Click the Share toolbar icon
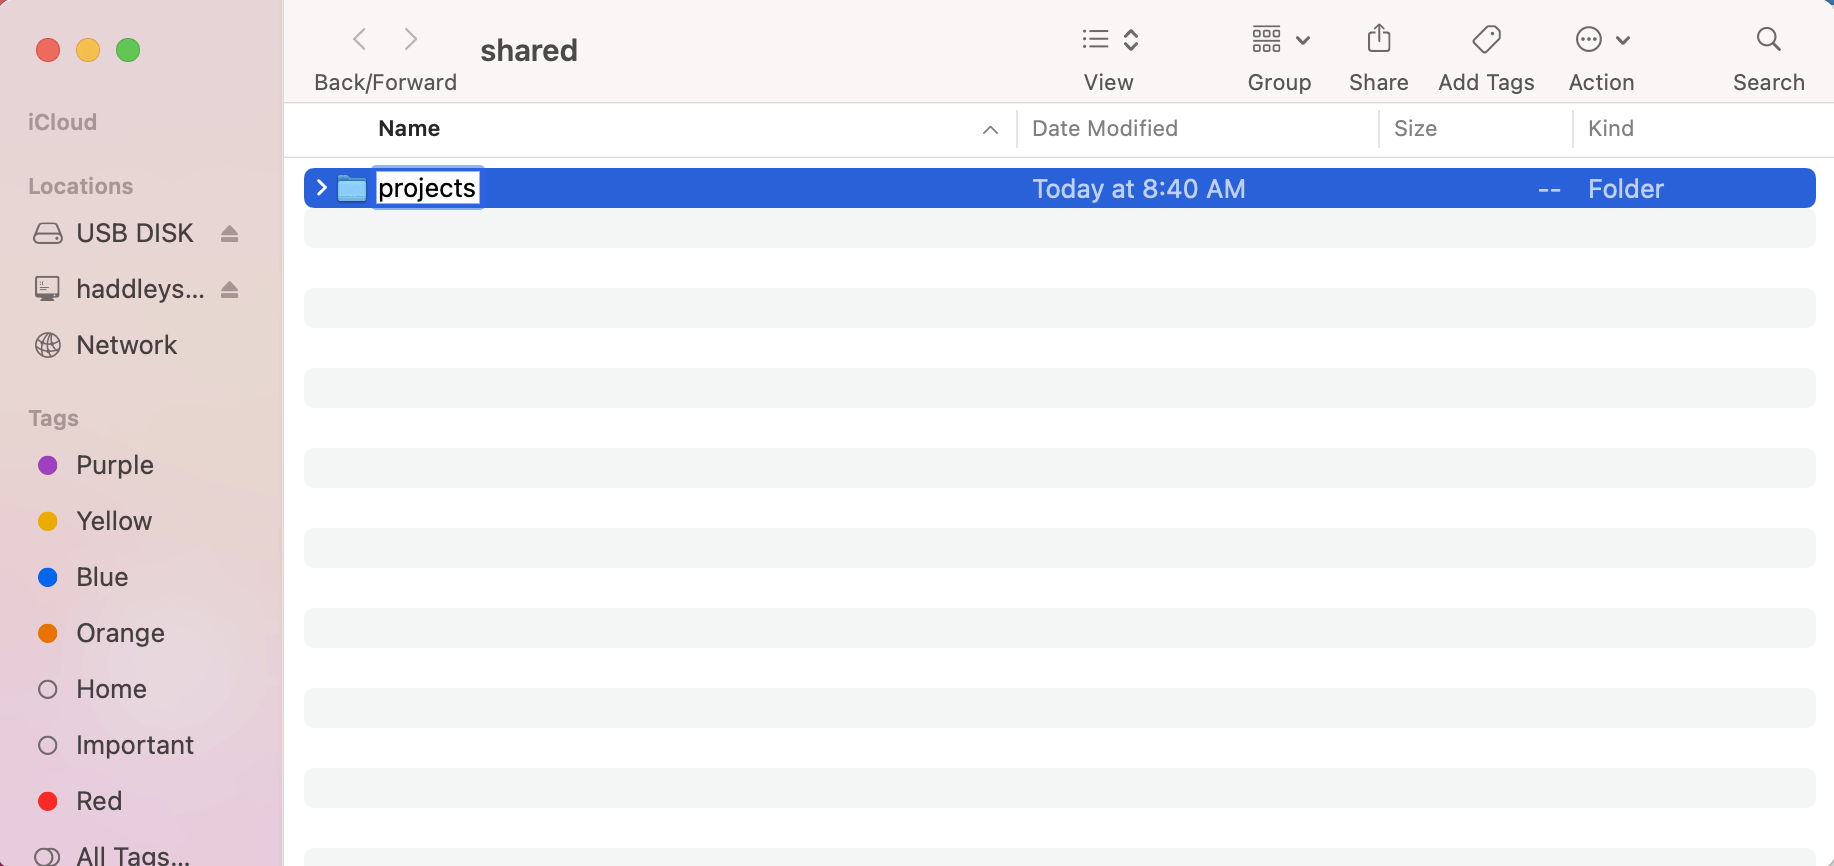The height and width of the screenshot is (866, 1834). 1378,40
